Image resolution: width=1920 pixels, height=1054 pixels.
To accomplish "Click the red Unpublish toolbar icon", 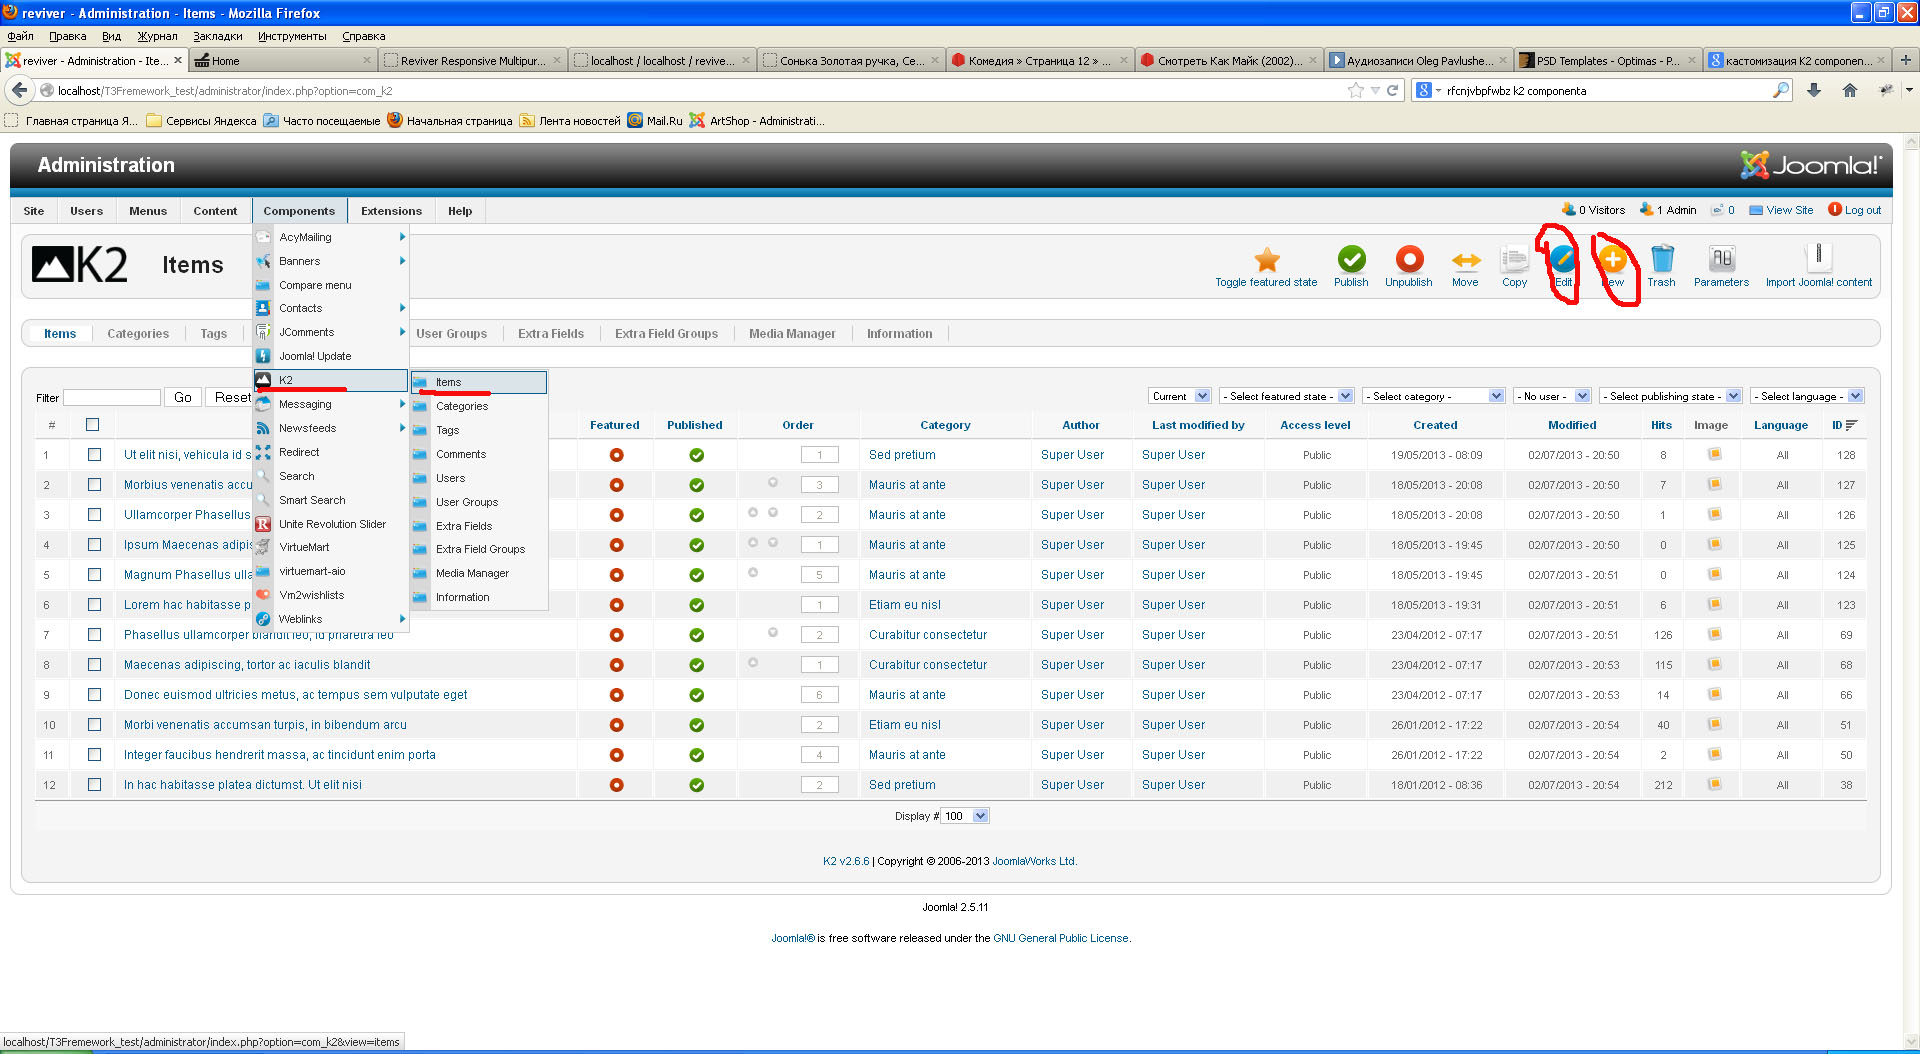I will coord(1409,260).
